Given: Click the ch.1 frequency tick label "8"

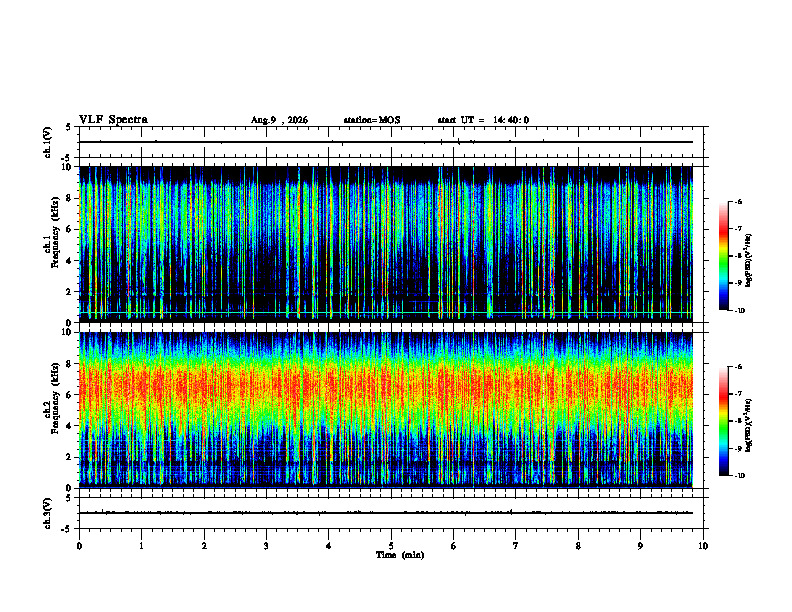Looking at the screenshot, I should pyautogui.click(x=69, y=198).
